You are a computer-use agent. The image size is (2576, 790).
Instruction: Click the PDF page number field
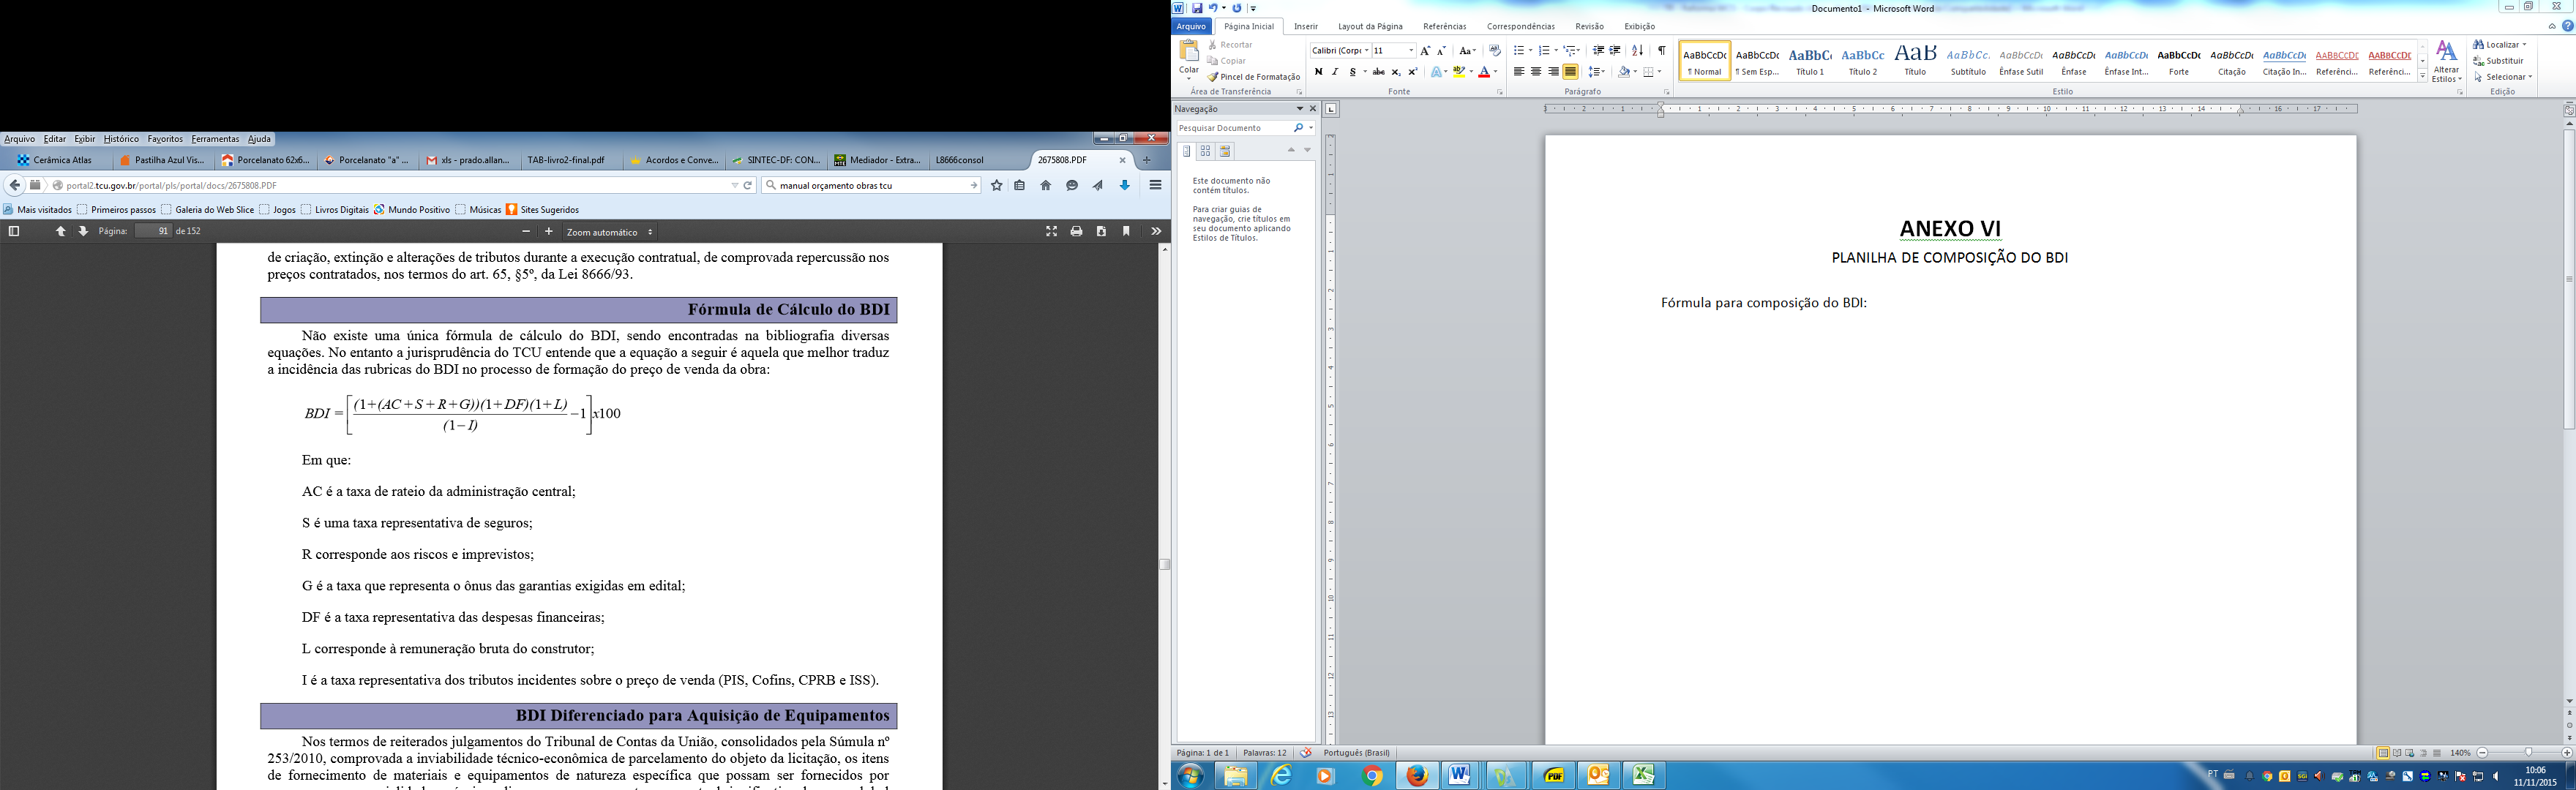[x=153, y=231]
